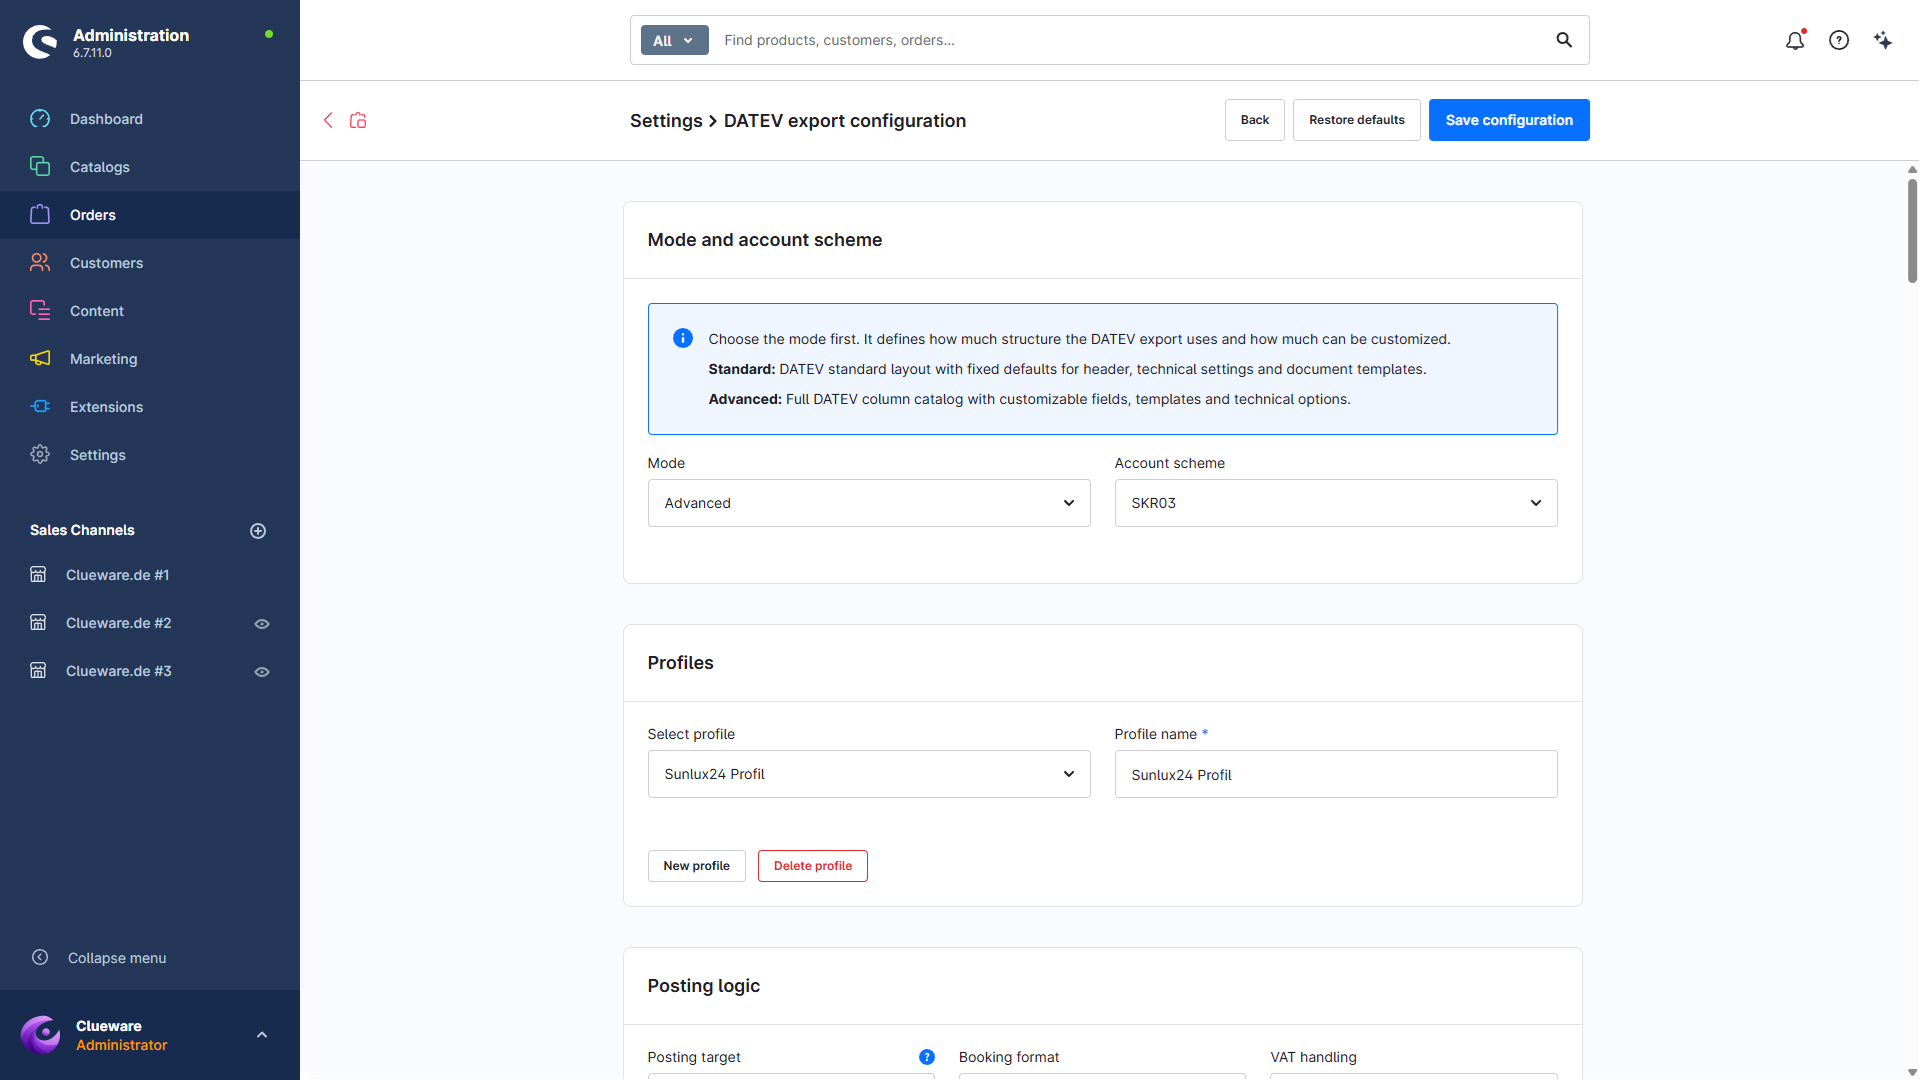Image resolution: width=1920 pixels, height=1080 pixels.
Task: Open the Clueware.de #1 sales channel
Action: pos(117,575)
